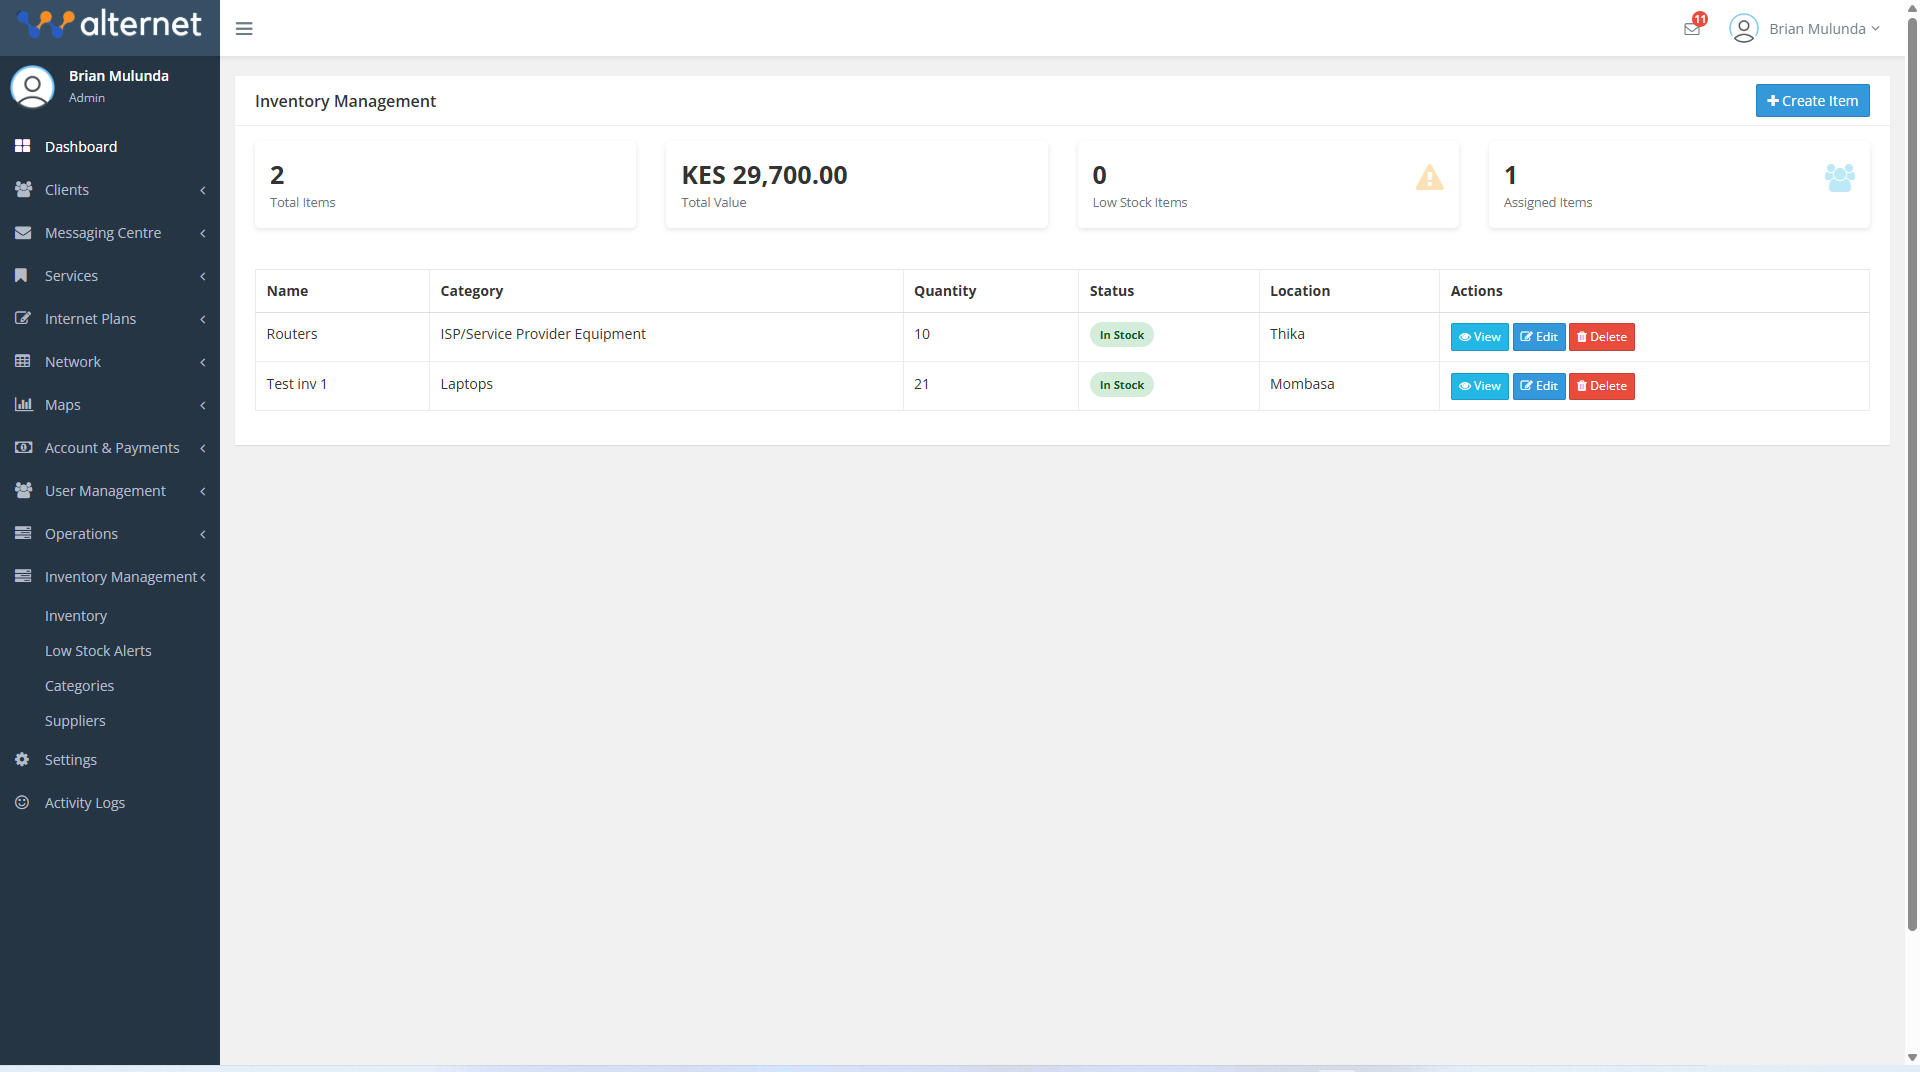1920x1072 pixels.
Task: Click the Create Item button
Action: tap(1812, 101)
